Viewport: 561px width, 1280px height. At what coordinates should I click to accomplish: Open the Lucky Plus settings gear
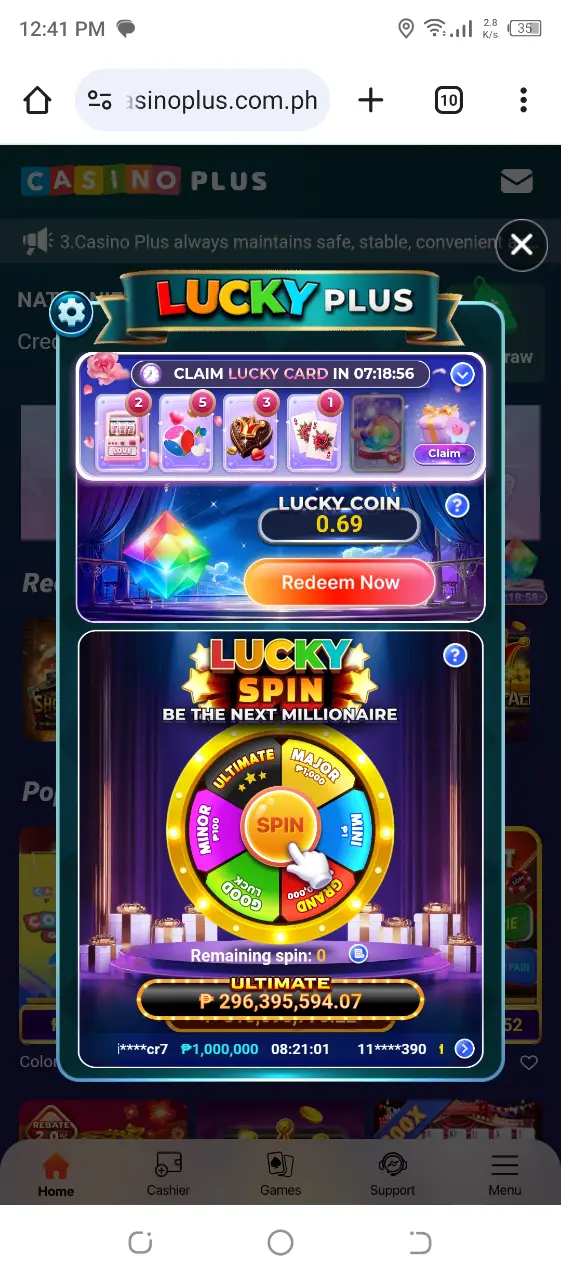pyautogui.click(x=71, y=313)
